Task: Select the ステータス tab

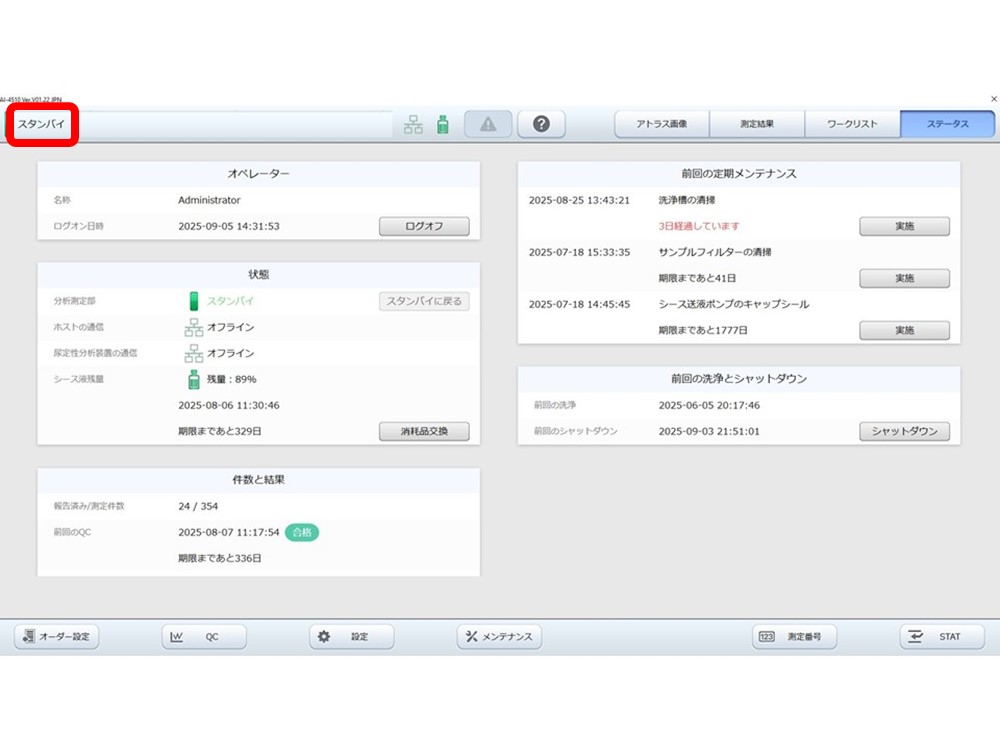Action: coord(947,124)
